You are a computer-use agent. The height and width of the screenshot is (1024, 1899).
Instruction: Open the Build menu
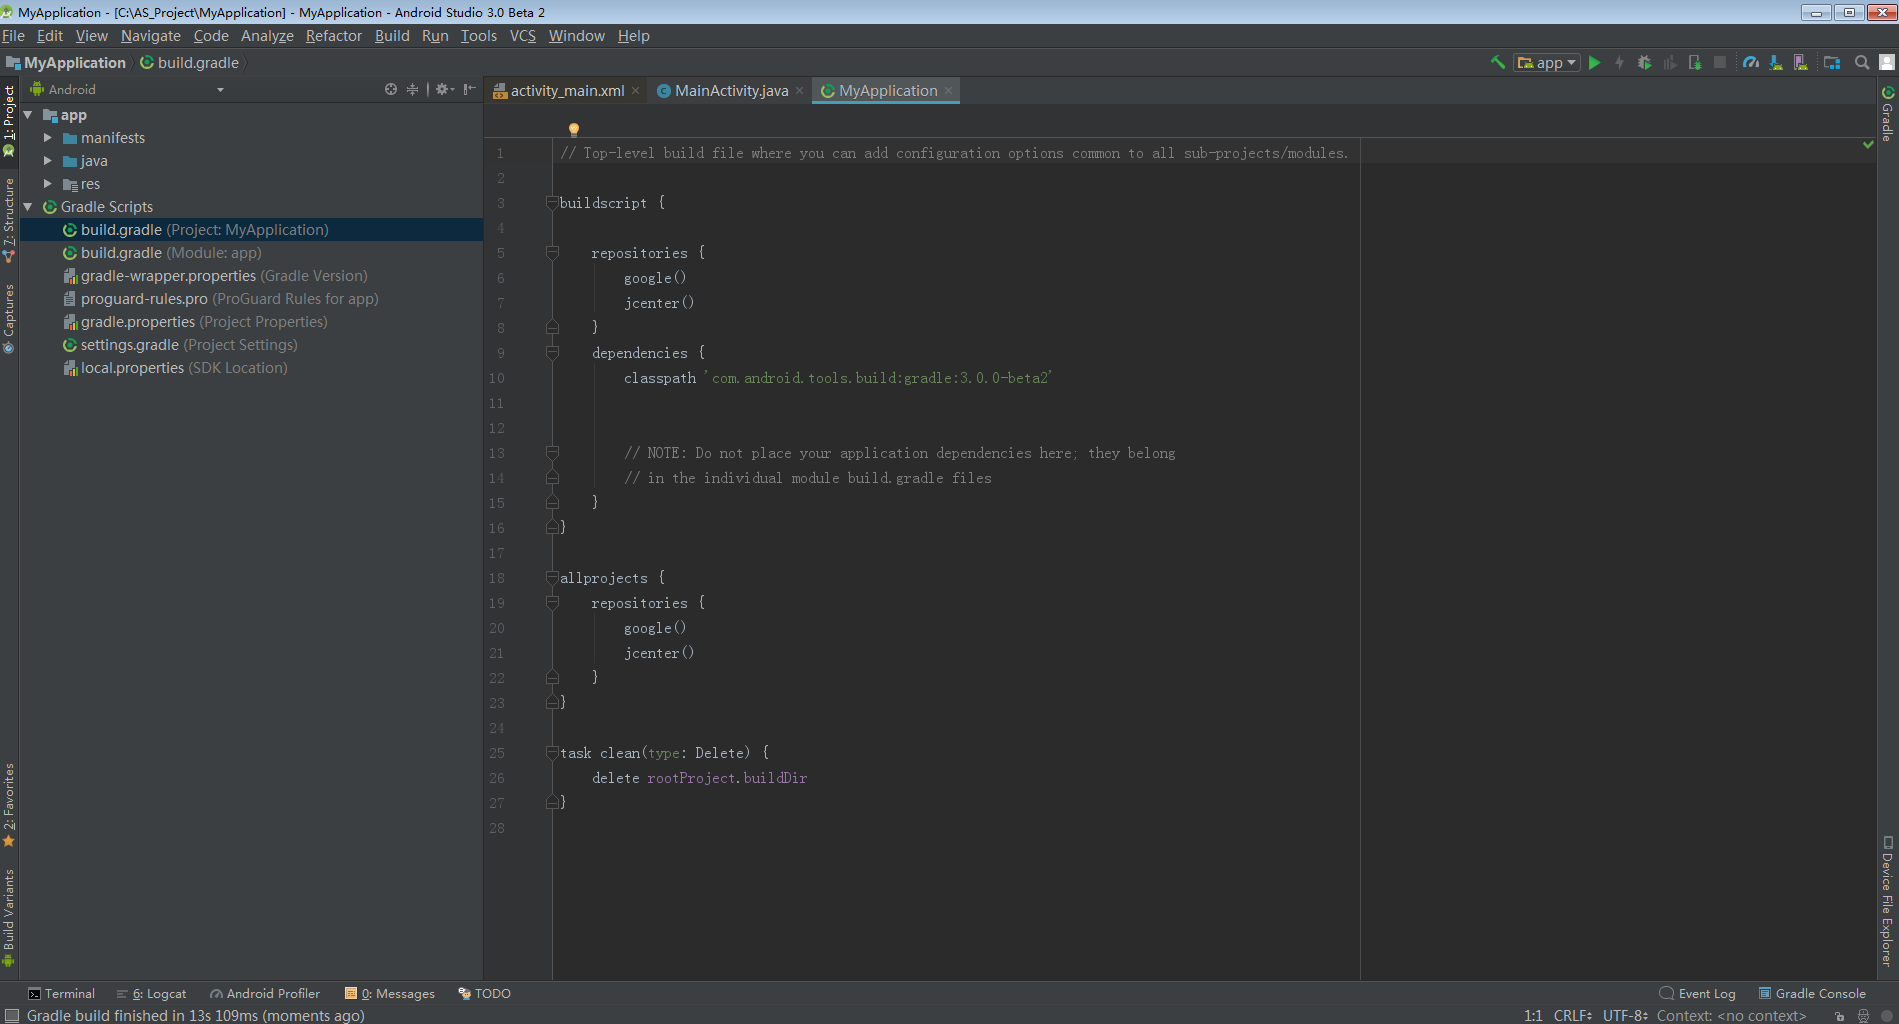392,36
